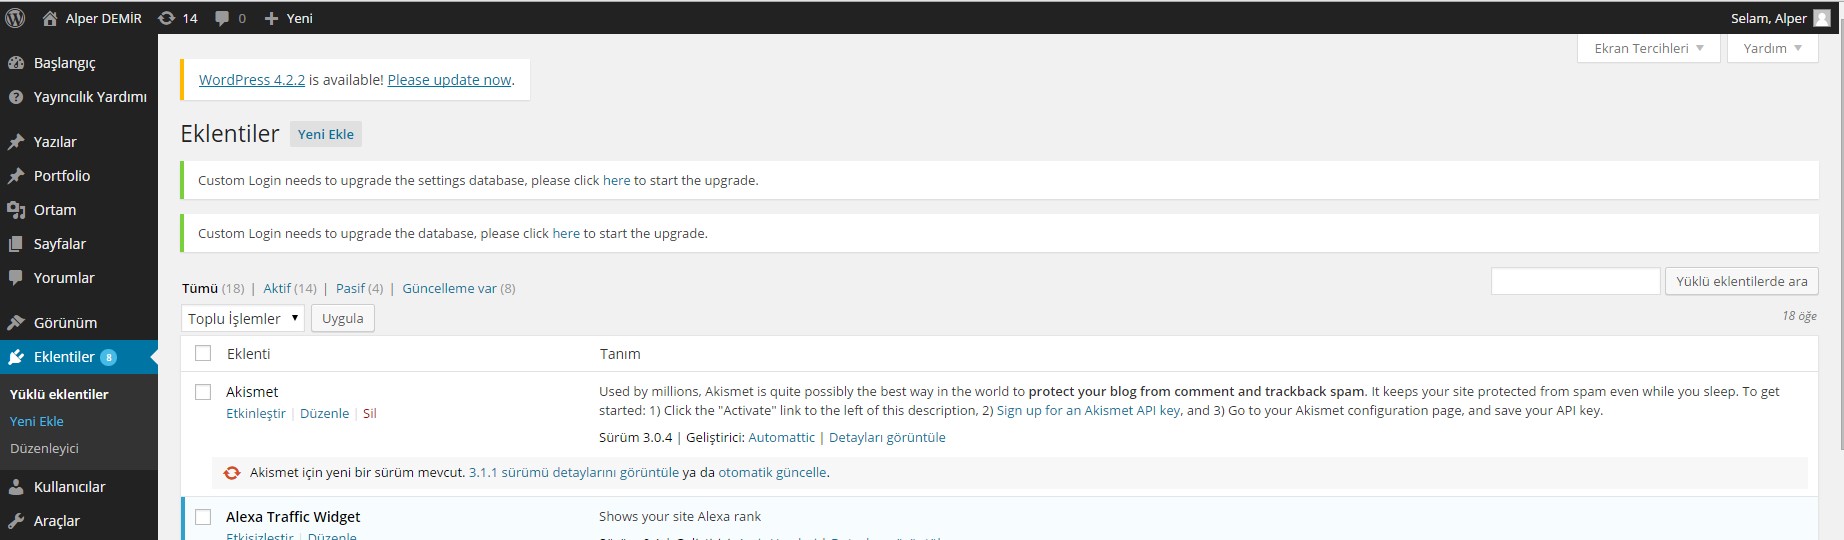Expand Ekran Tercihleri panel

[1648, 48]
